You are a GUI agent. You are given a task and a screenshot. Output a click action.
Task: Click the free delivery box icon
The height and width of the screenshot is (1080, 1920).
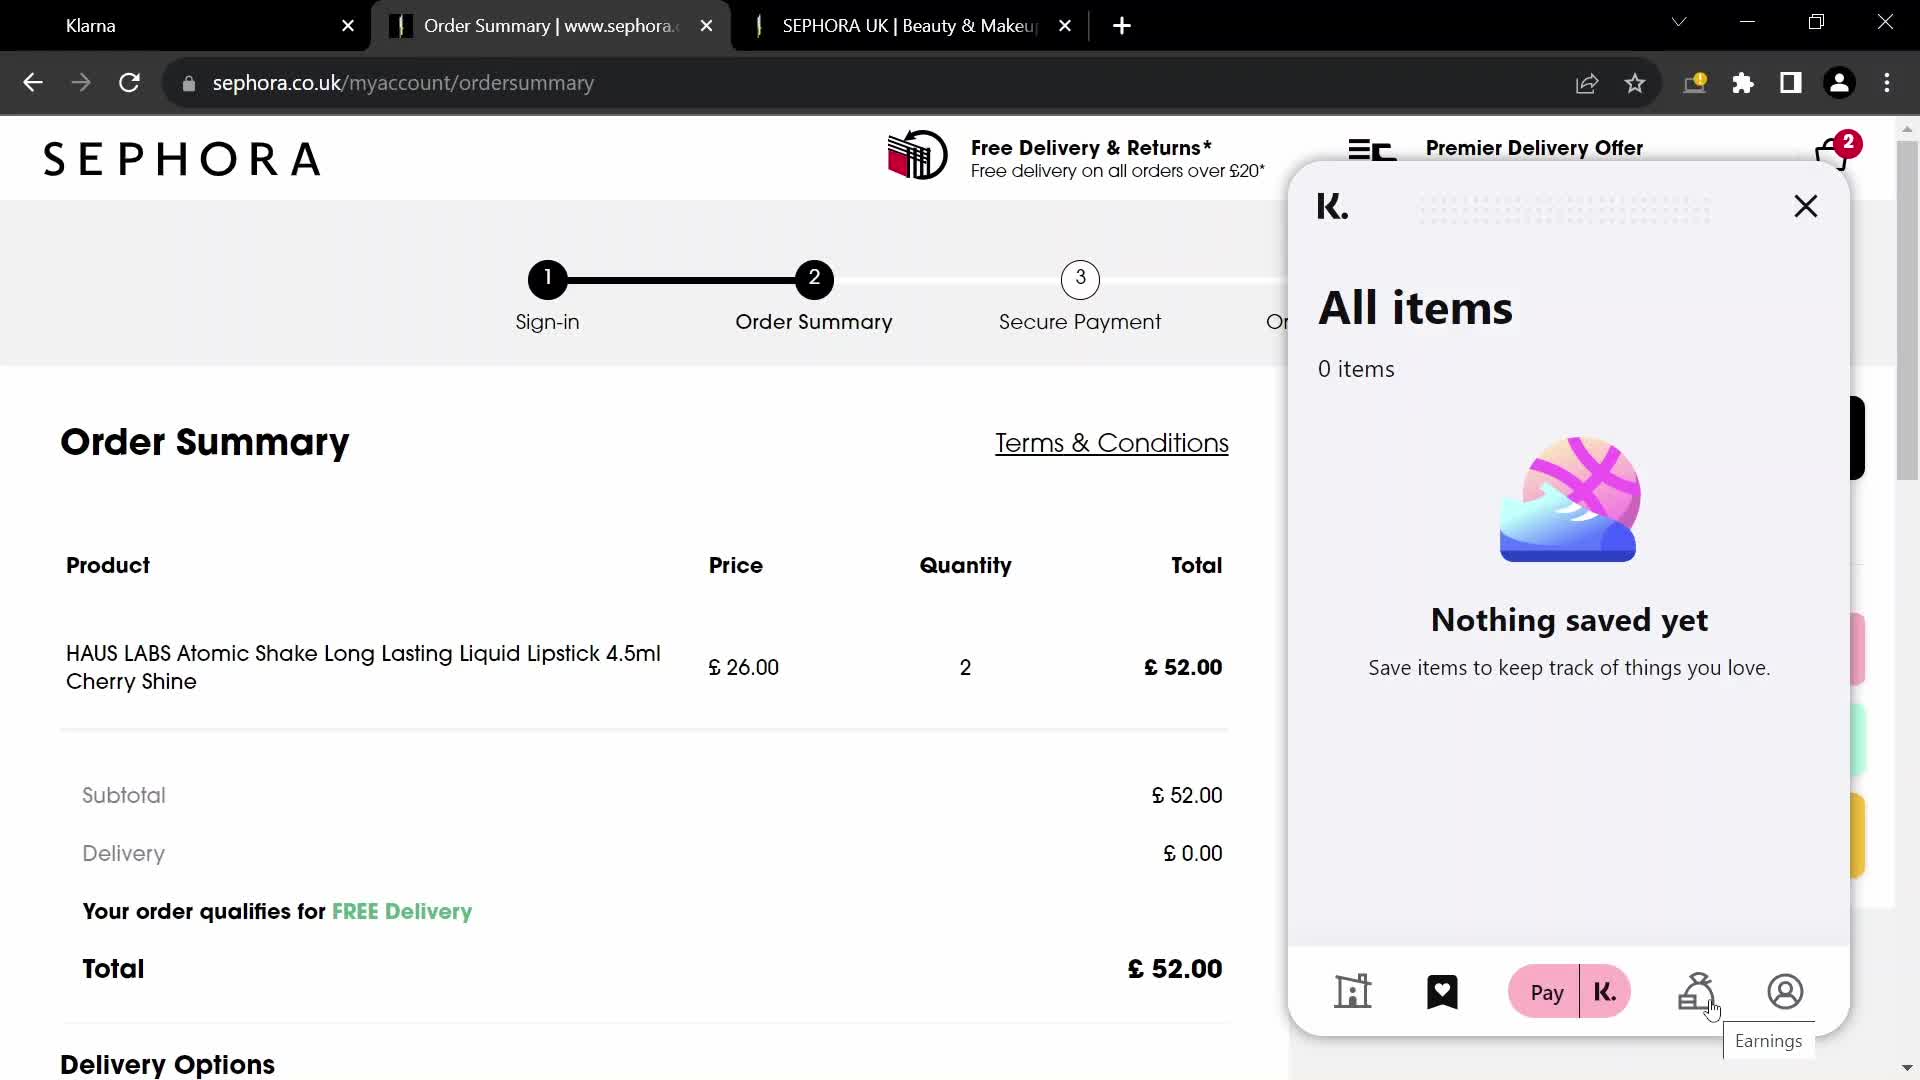(x=917, y=156)
